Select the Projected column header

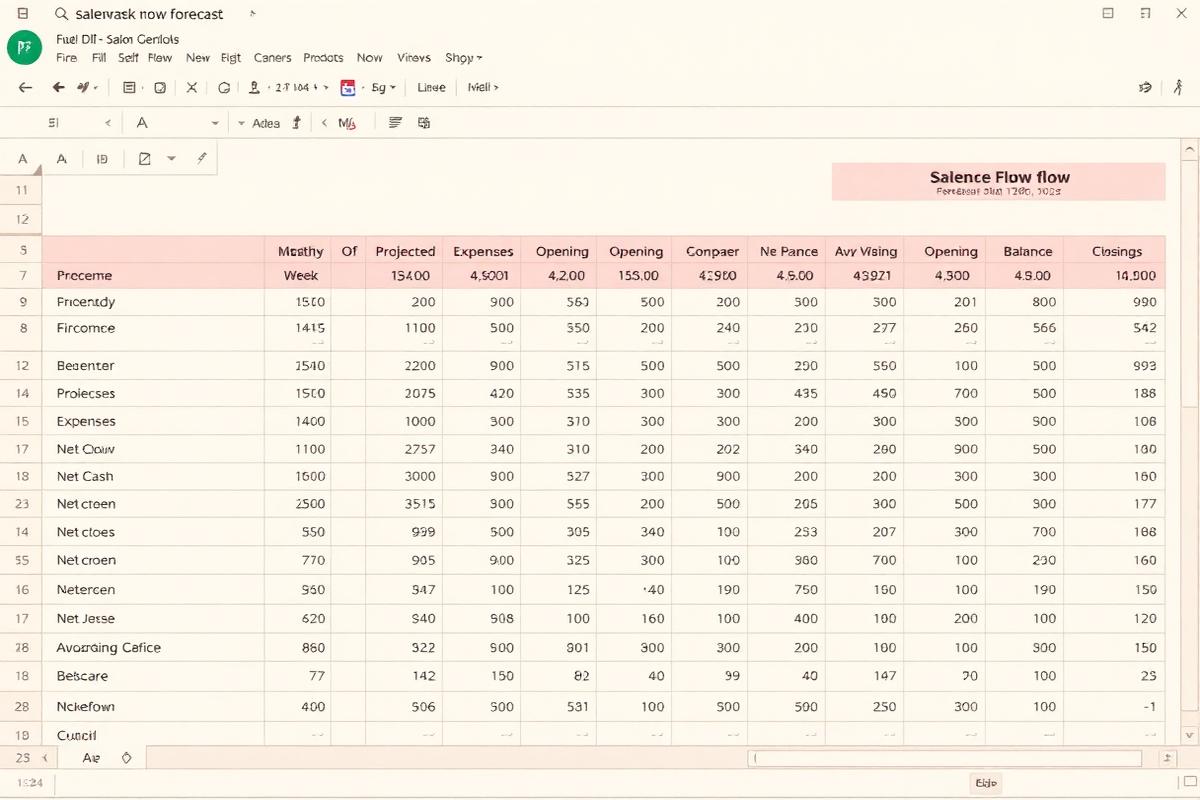click(405, 252)
